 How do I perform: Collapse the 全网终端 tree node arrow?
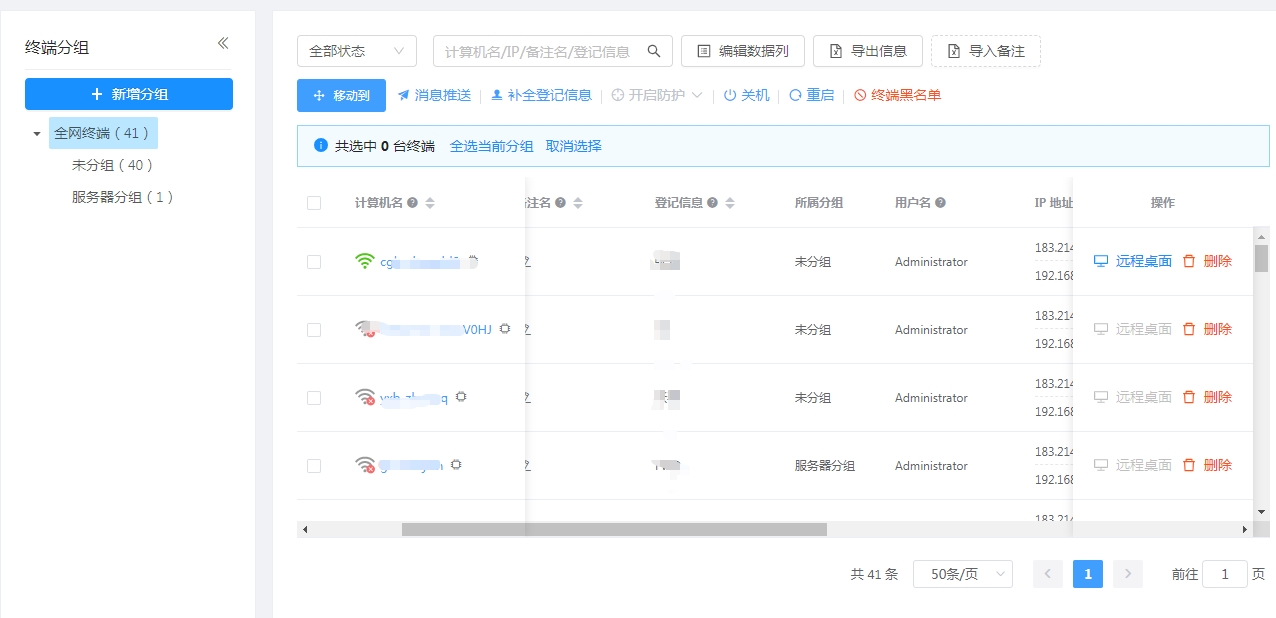(x=37, y=133)
